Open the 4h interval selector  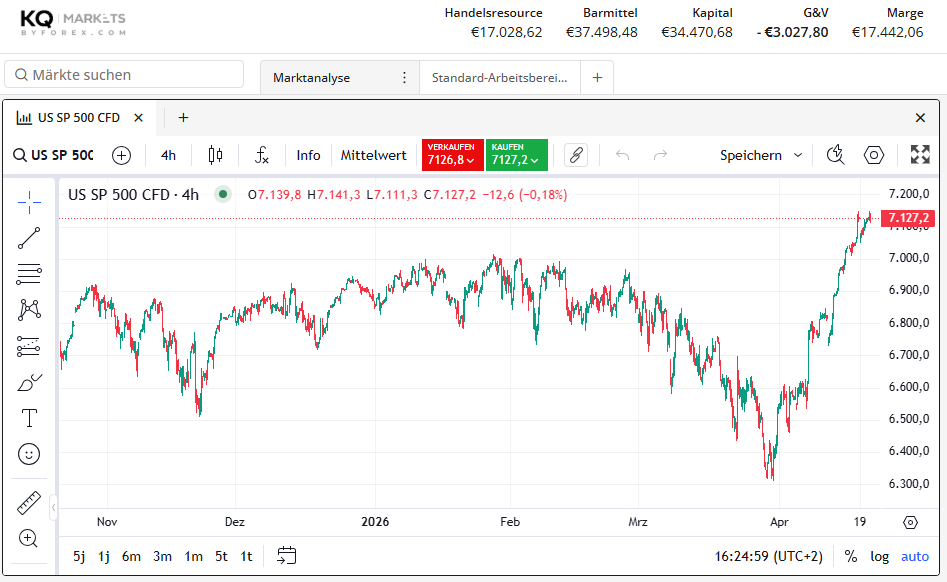coord(168,155)
